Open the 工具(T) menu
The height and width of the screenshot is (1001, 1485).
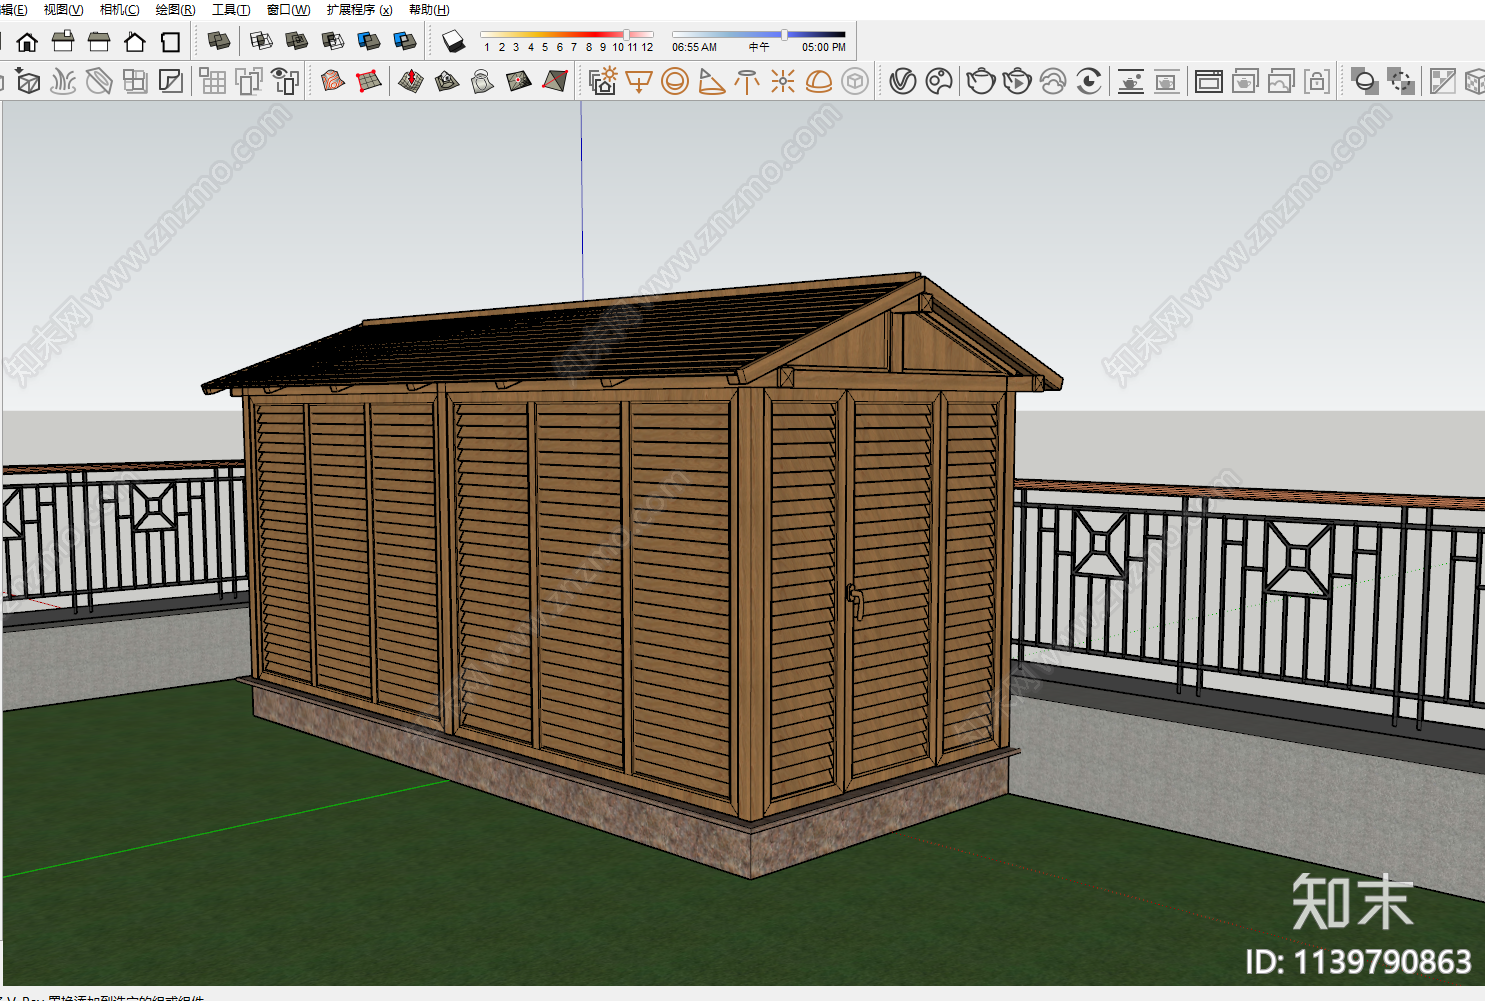(x=231, y=9)
